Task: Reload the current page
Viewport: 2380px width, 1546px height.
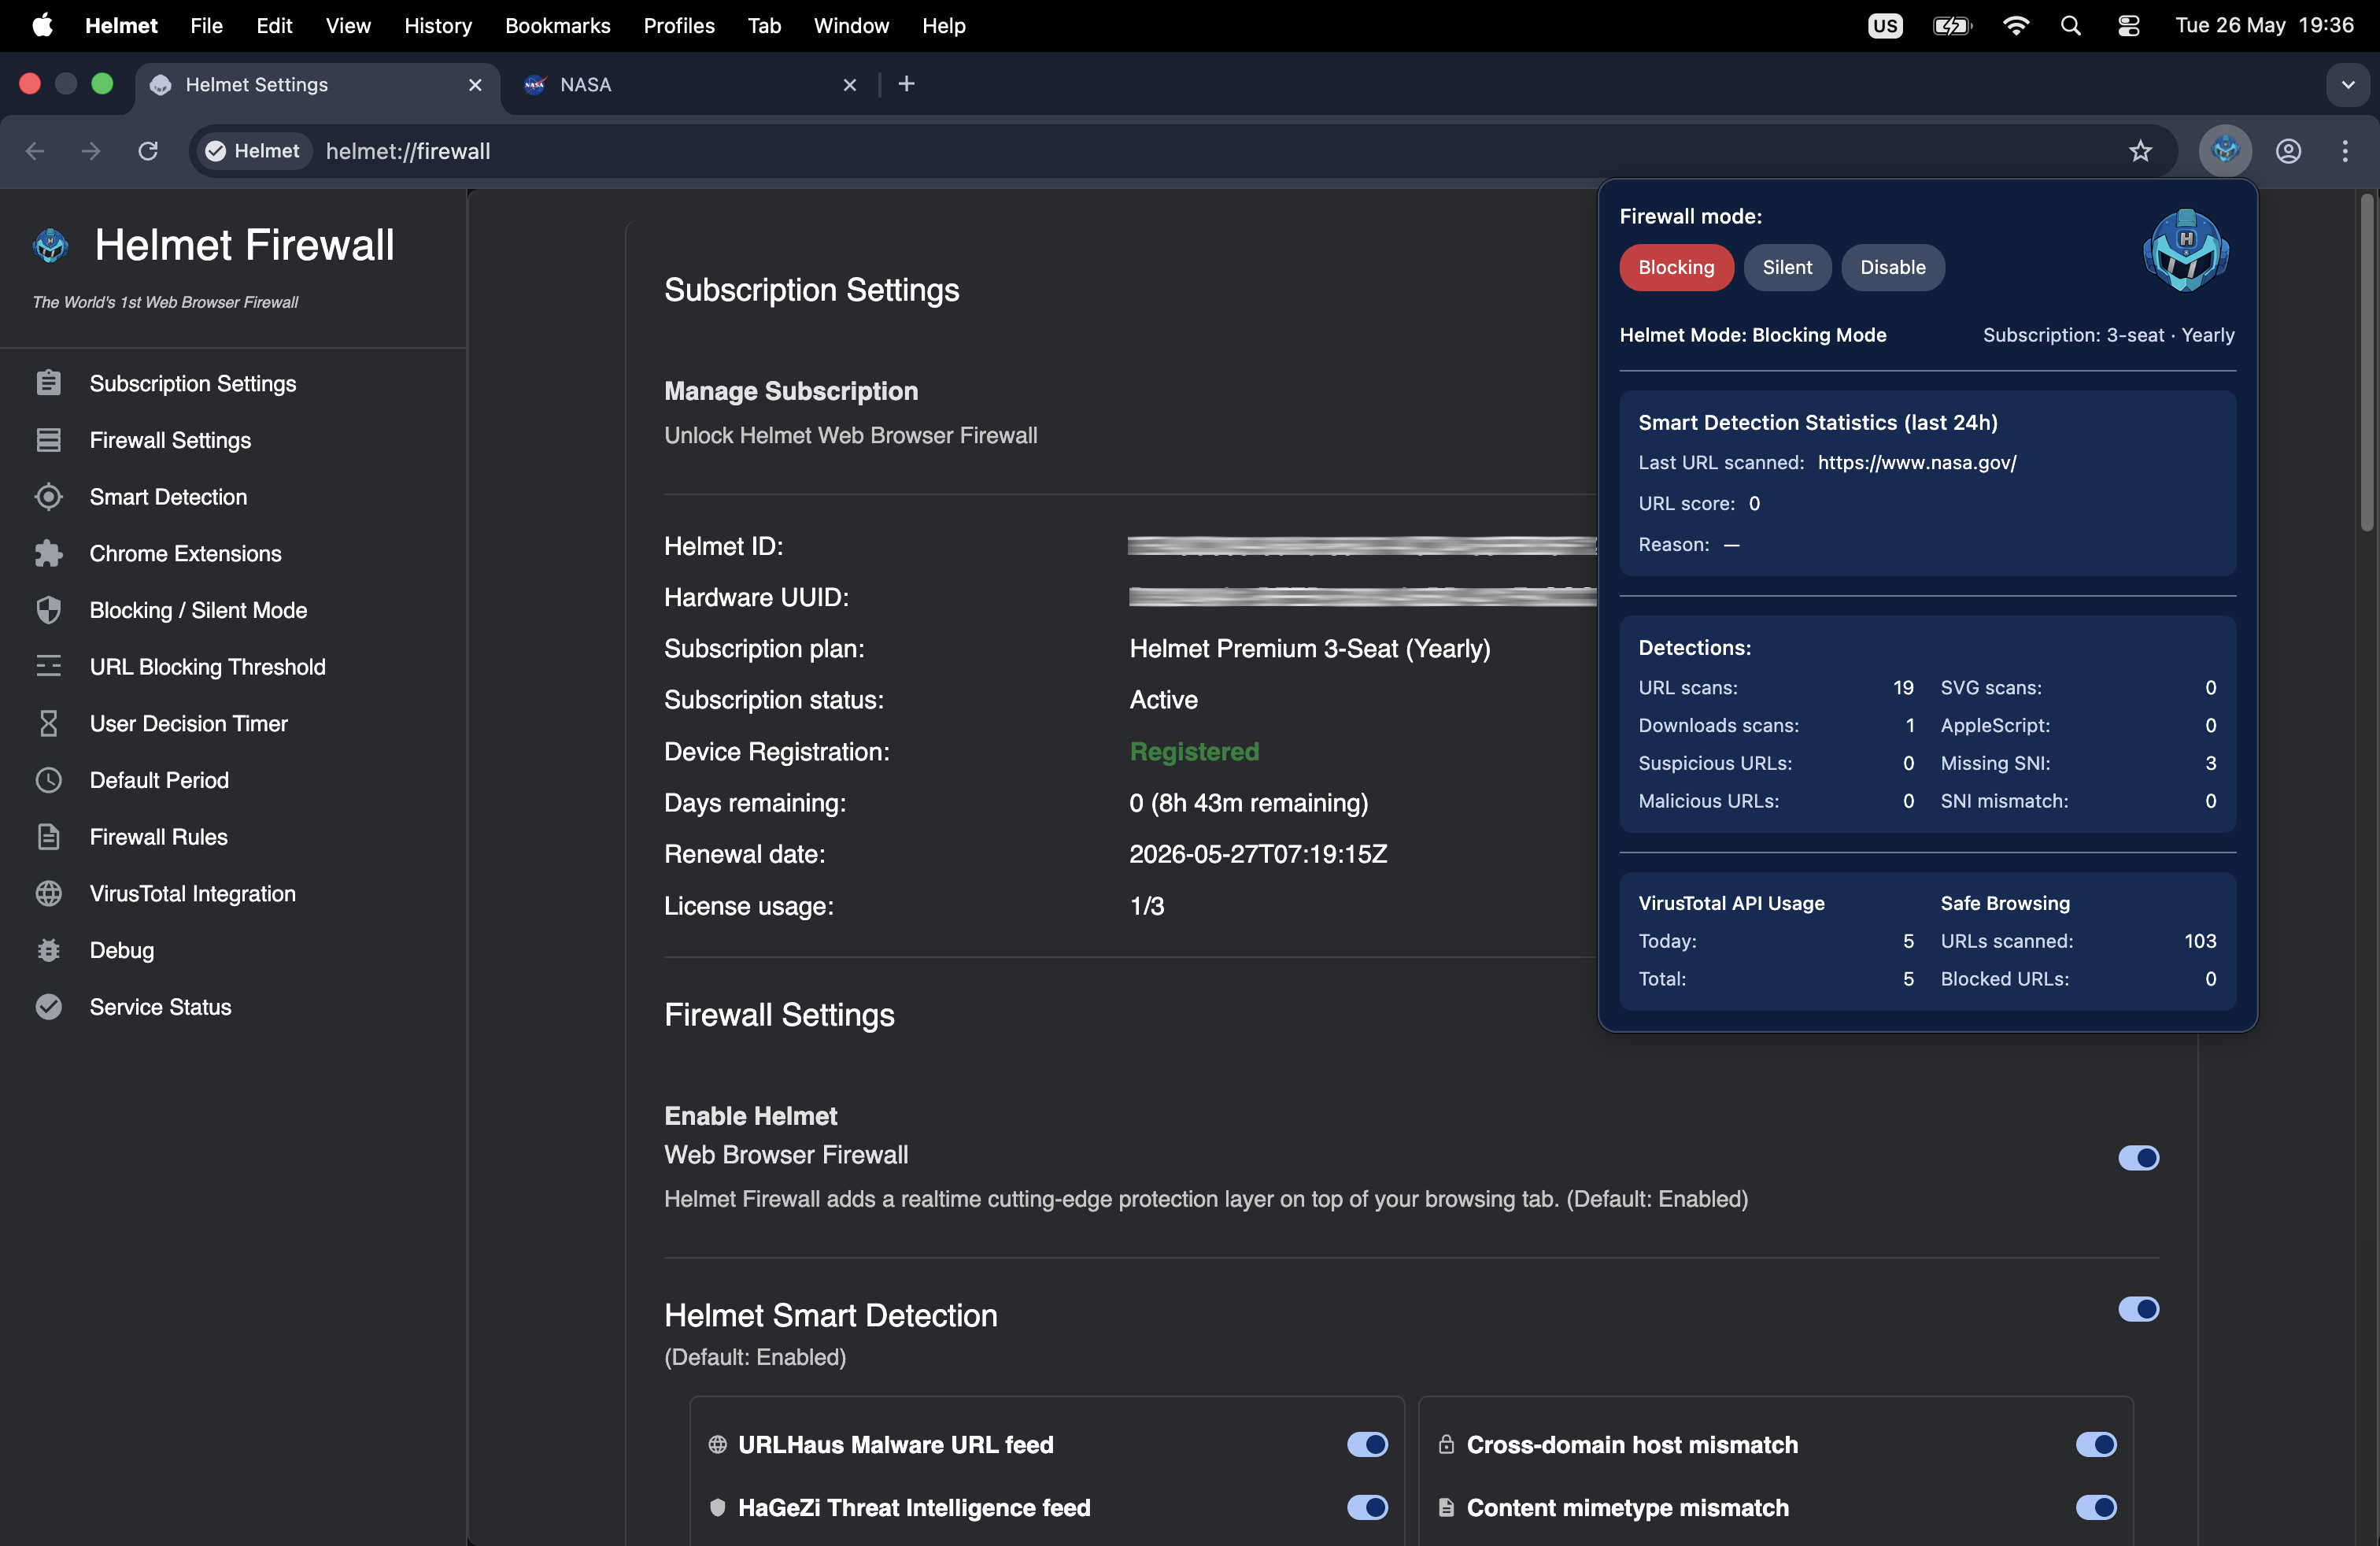Action: coord(148,151)
